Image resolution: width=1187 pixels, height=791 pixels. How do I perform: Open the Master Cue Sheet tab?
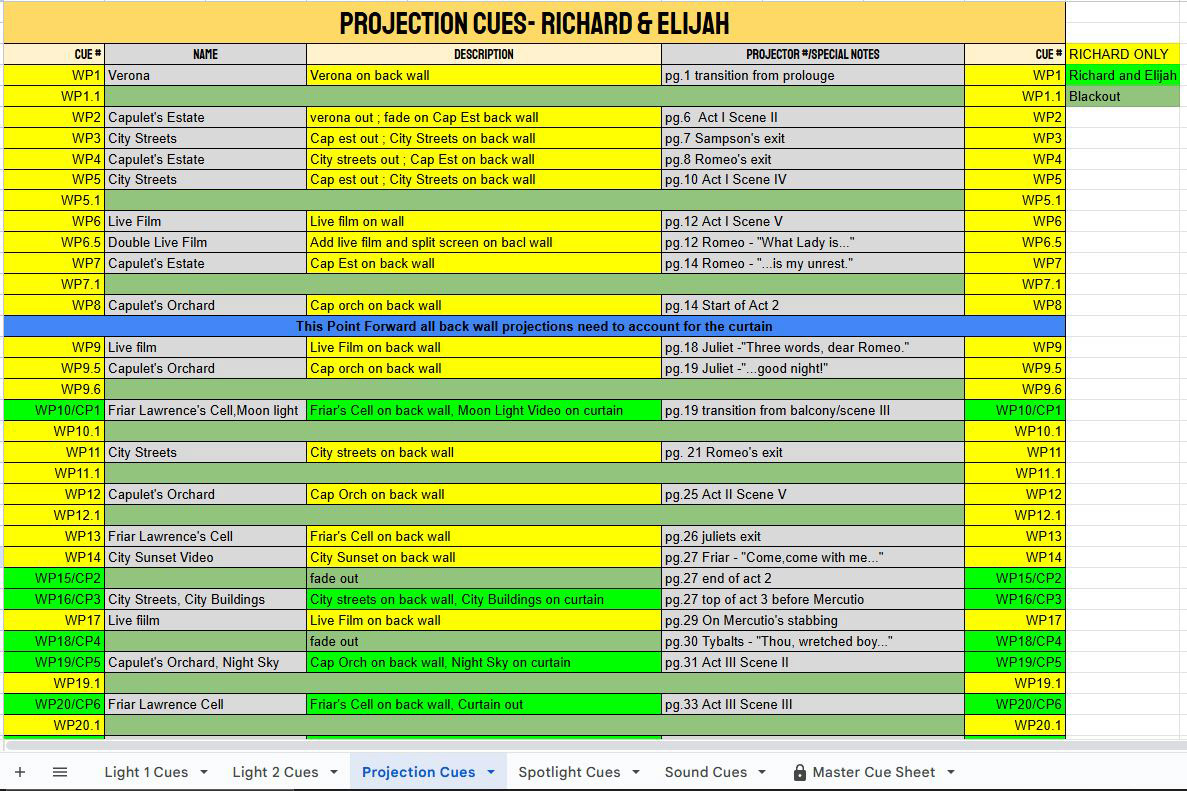(874, 772)
